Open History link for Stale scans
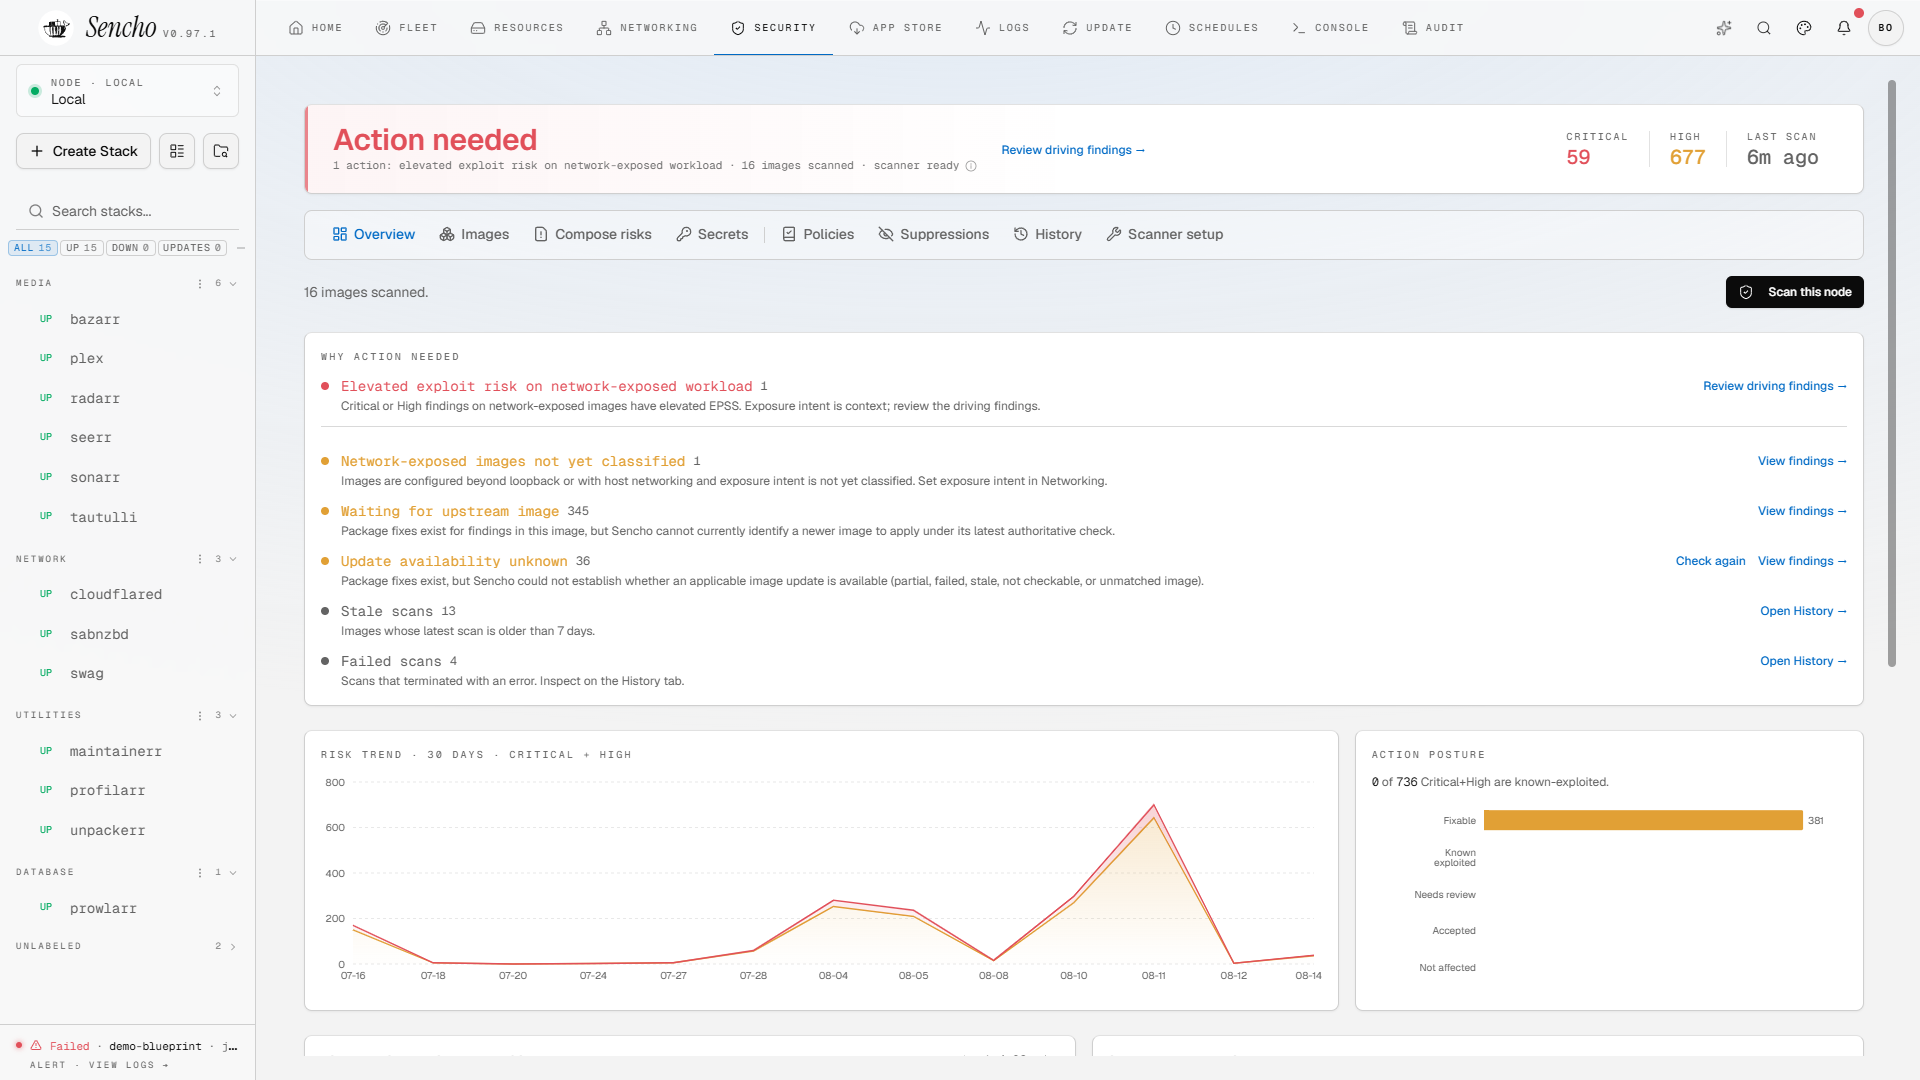Viewport: 1920px width, 1080px height. point(1803,611)
